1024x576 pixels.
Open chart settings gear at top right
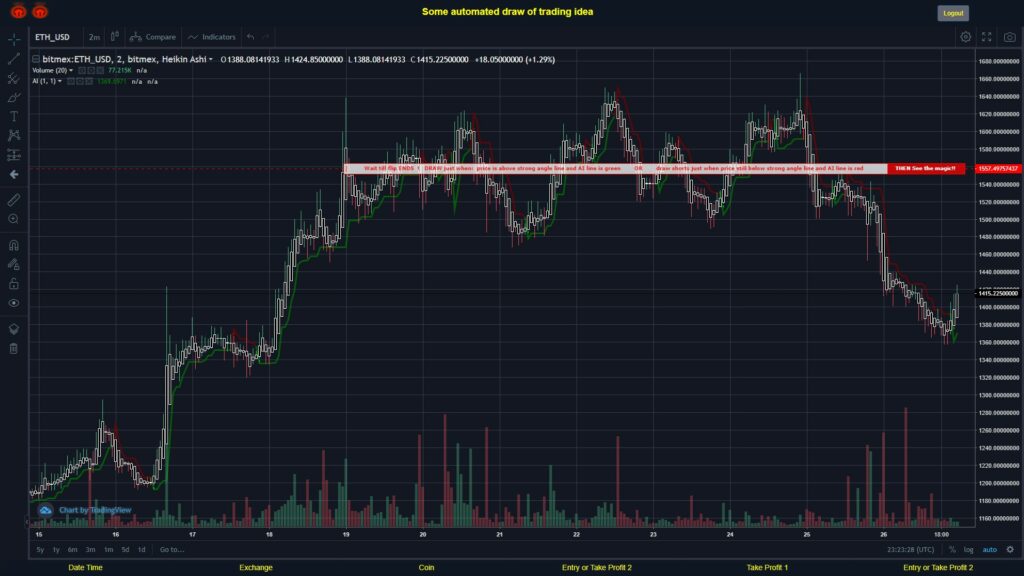tap(965, 37)
